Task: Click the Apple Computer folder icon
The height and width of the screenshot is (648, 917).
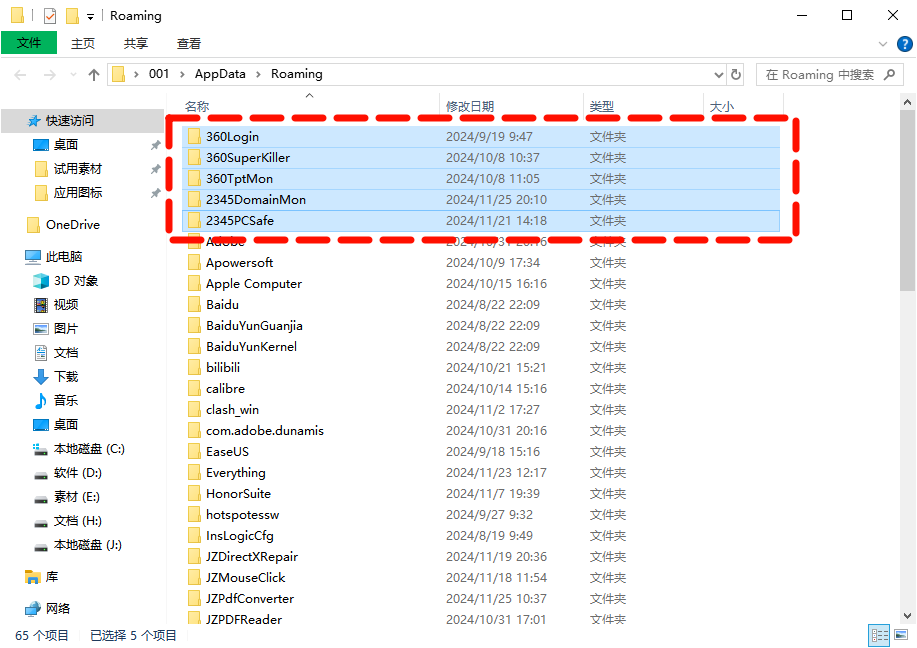Action: pos(194,284)
